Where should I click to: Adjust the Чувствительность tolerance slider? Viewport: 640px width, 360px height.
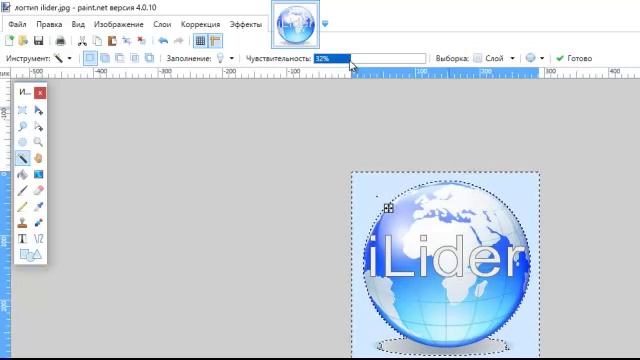370,58
